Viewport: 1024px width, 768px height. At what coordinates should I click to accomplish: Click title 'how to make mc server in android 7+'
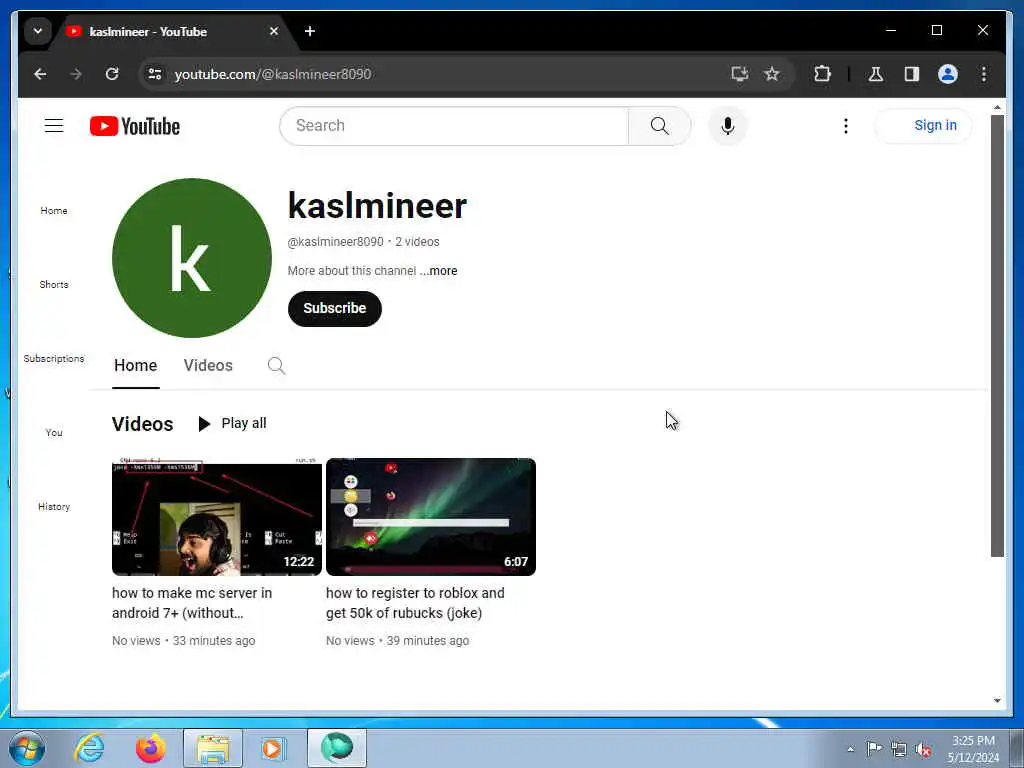pyautogui.click(x=192, y=603)
